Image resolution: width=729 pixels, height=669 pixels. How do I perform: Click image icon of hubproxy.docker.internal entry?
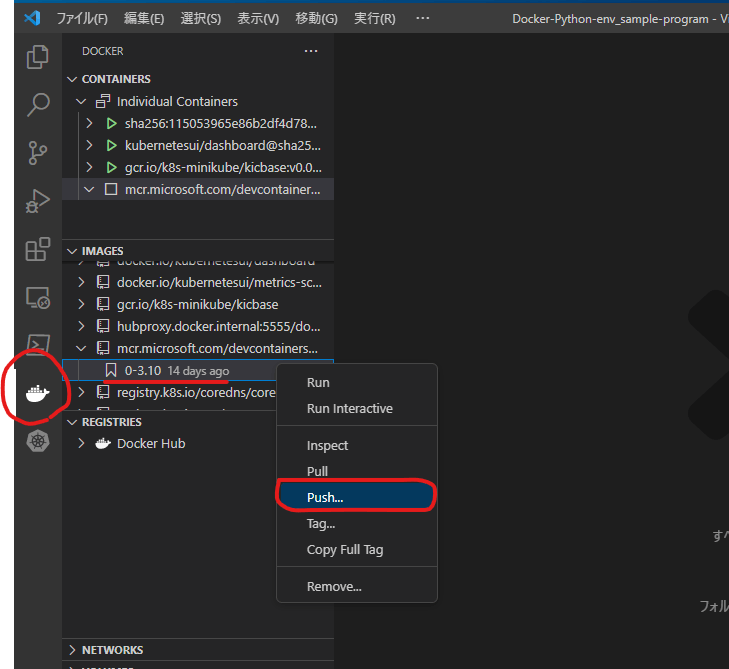tap(103, 326)
